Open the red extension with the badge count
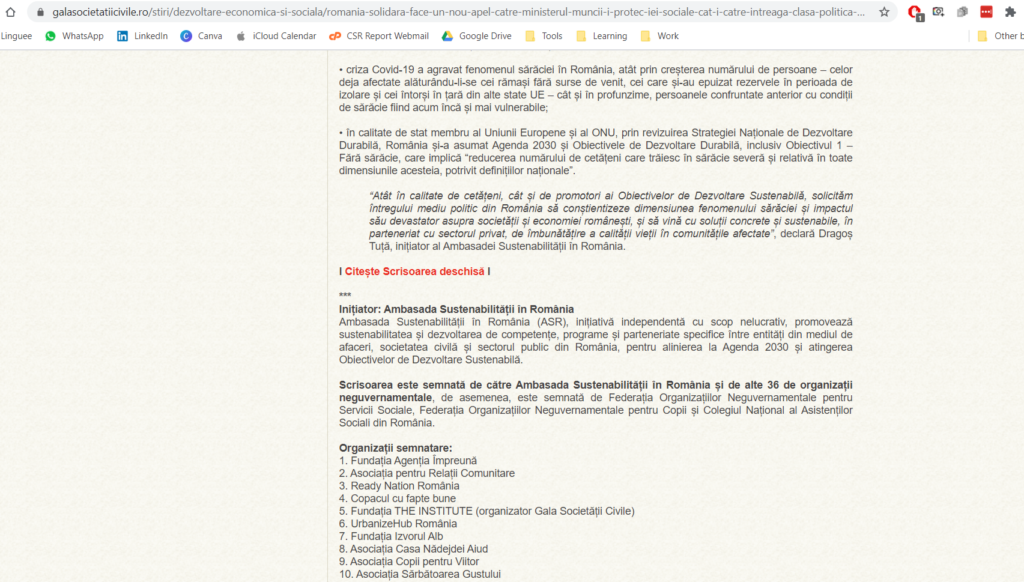 pyautogui.click(x=915, y=12)
